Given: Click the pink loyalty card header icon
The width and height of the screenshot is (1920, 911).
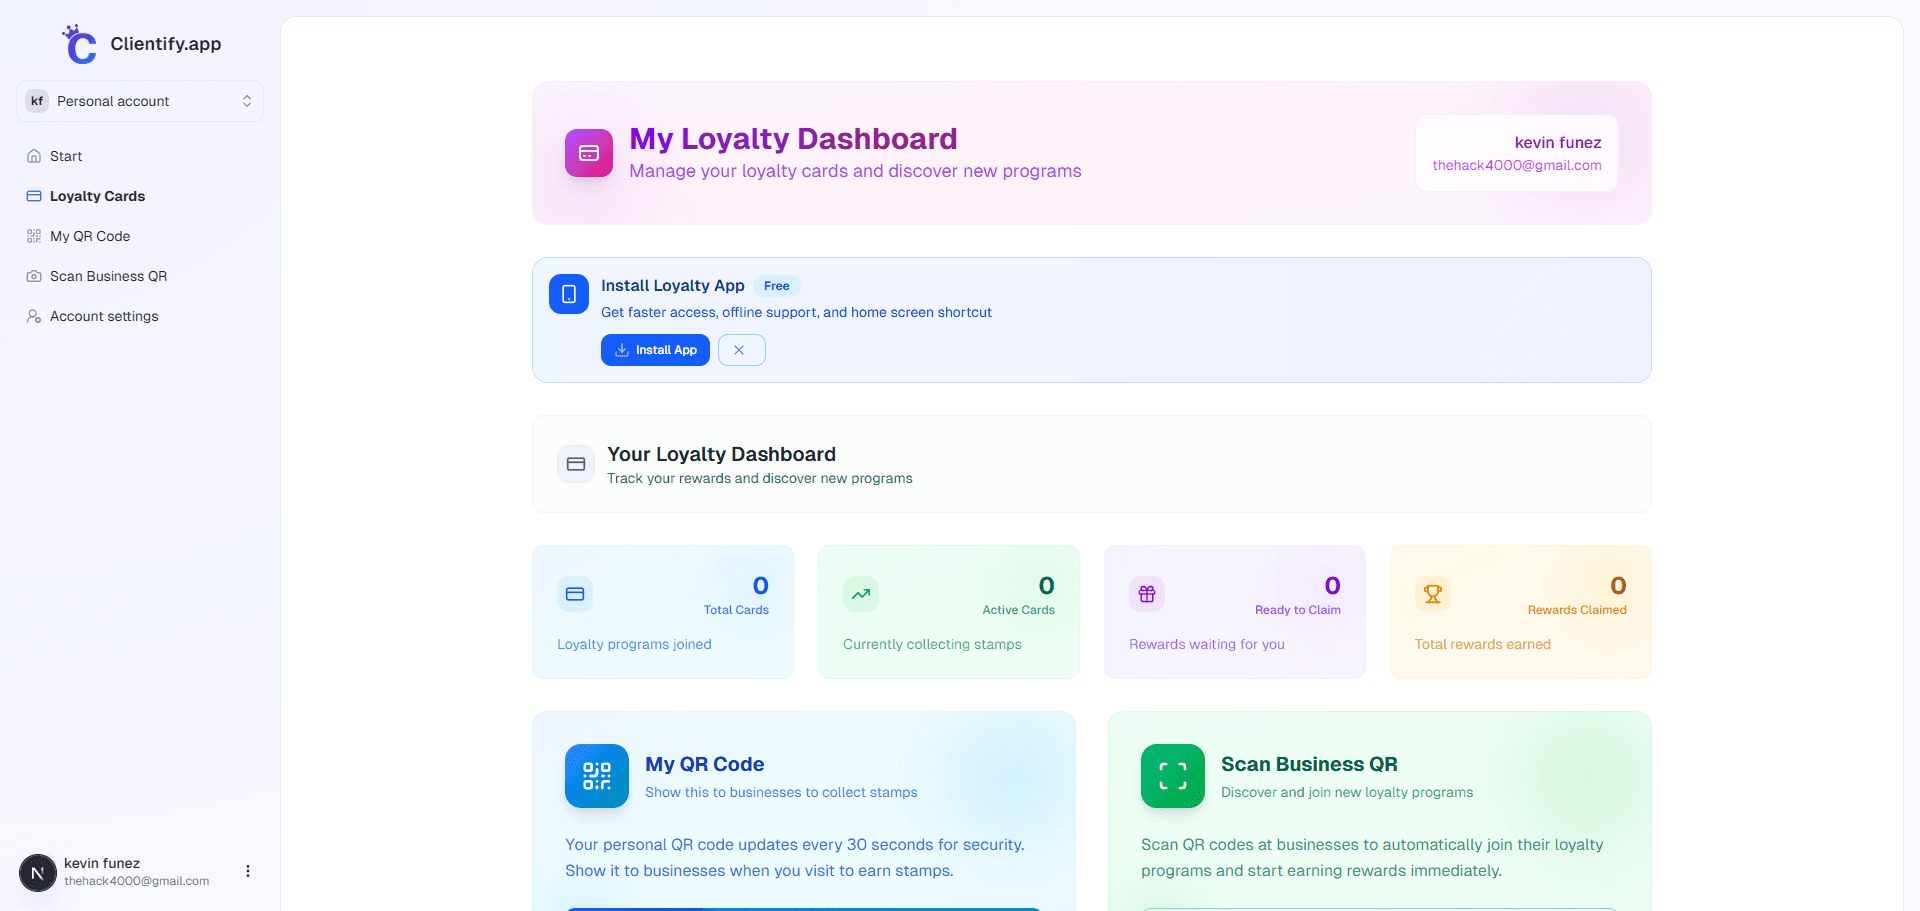Looking at the screenshot, I should pyautogui.click(x=589, y=153).
